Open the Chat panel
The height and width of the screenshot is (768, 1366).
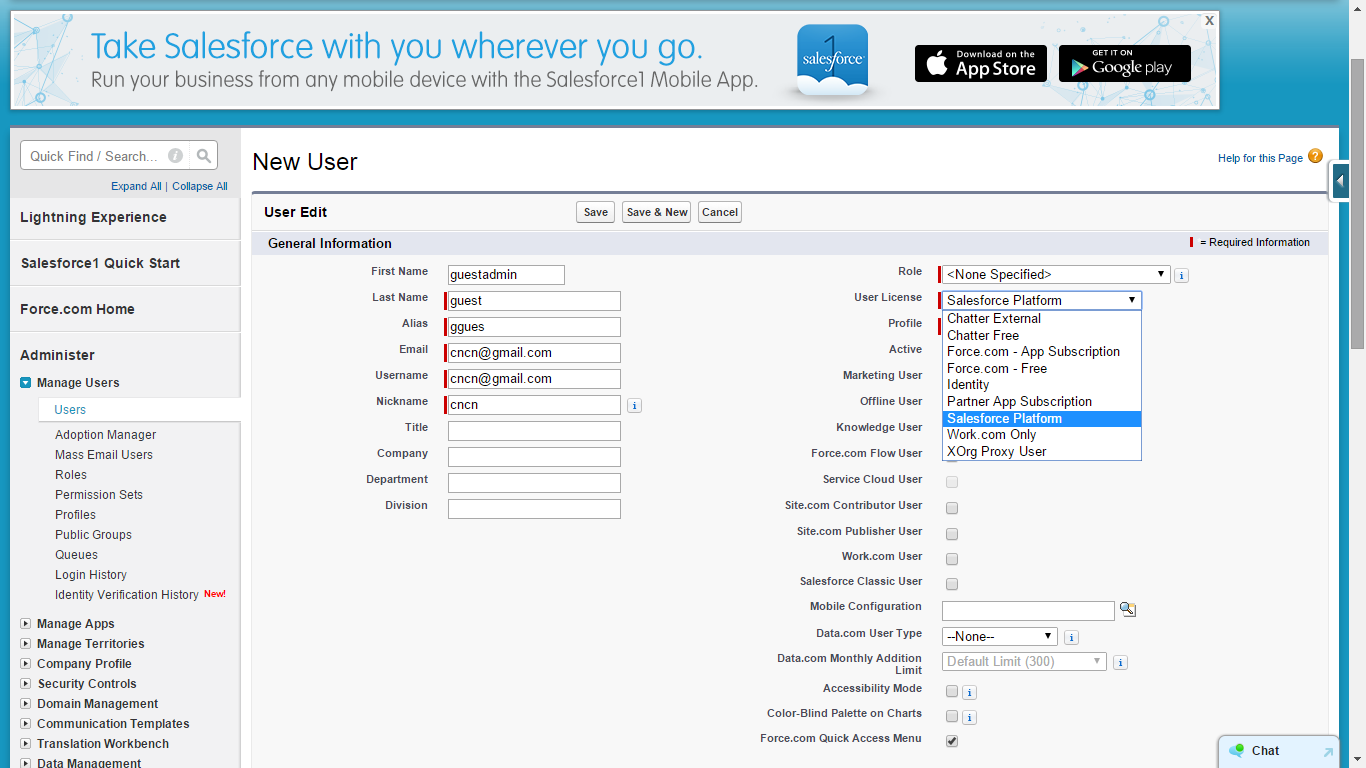coord(1278,751)
